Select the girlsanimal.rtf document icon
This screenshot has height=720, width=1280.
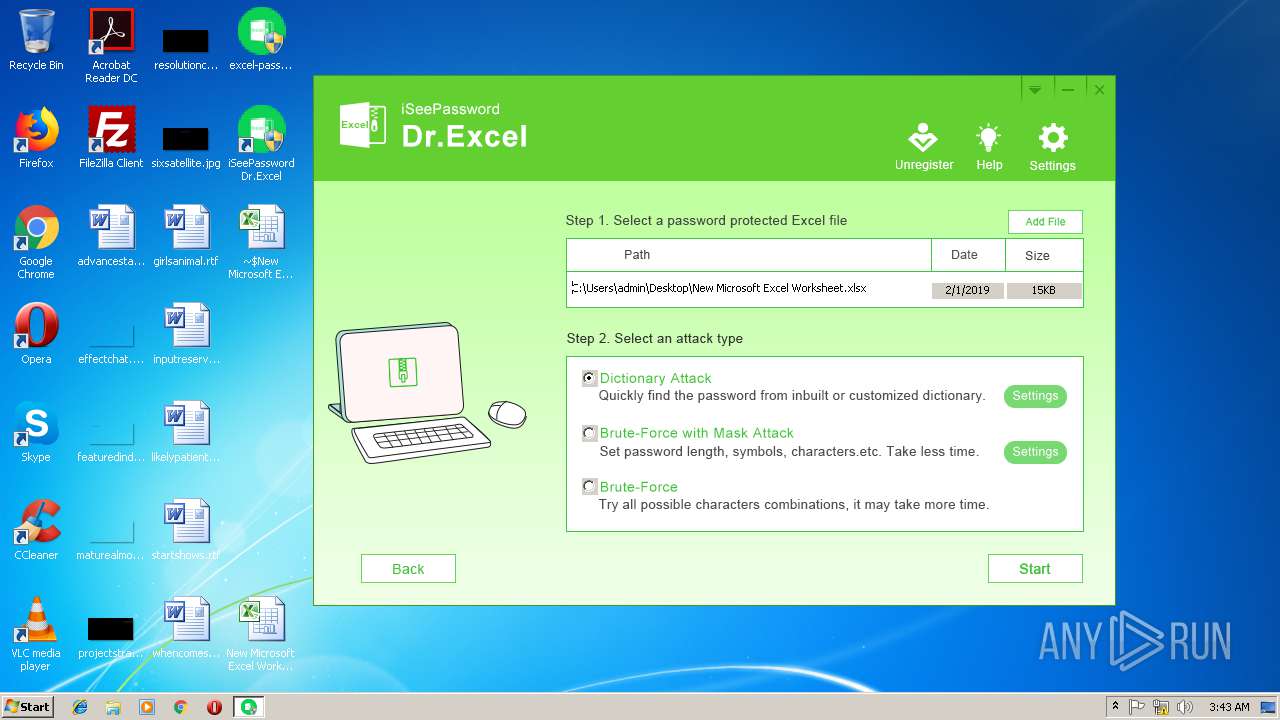[186, 236]
